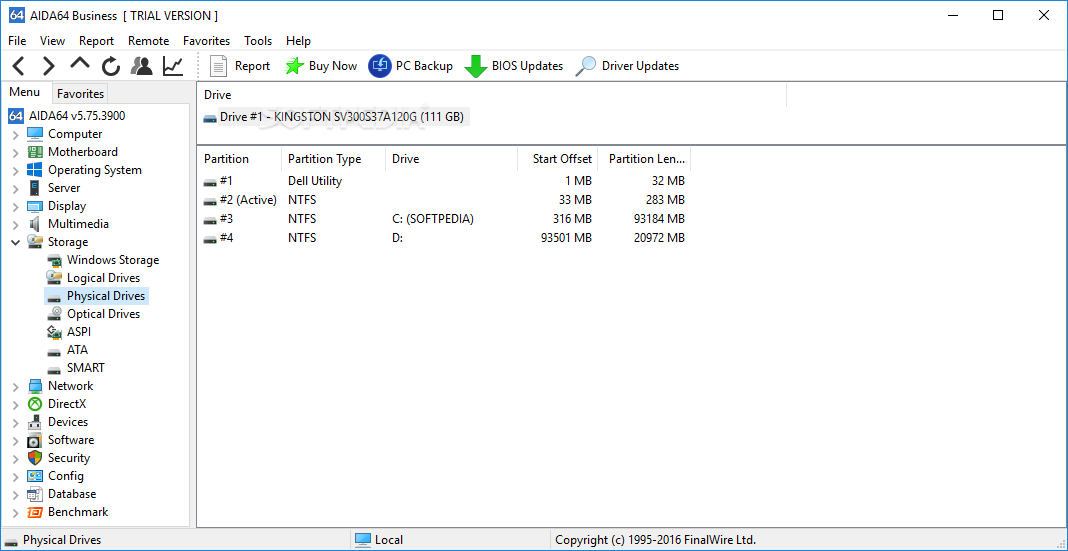Expand the Server tree node

(x=16, y=189)
